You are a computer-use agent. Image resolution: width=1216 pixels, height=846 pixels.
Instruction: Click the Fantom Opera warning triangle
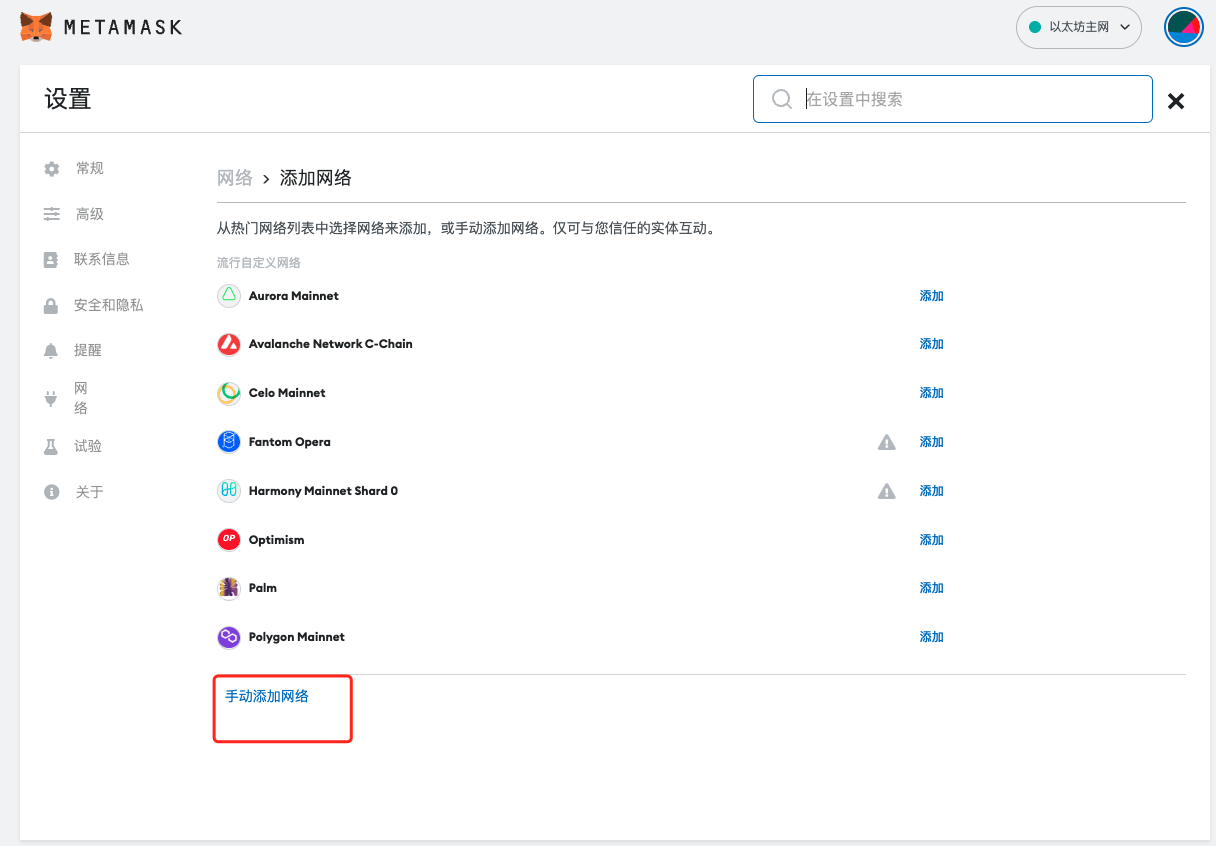tap(886, 442)
